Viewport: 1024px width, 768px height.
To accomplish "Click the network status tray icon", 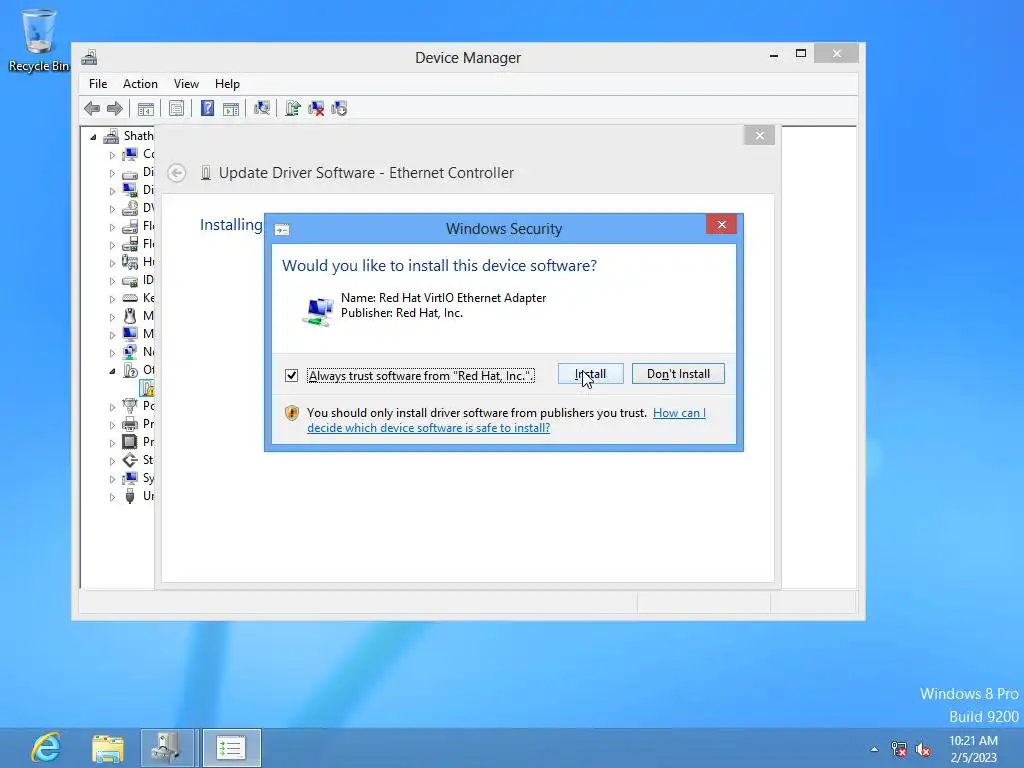I will click(x=899, y=749).
